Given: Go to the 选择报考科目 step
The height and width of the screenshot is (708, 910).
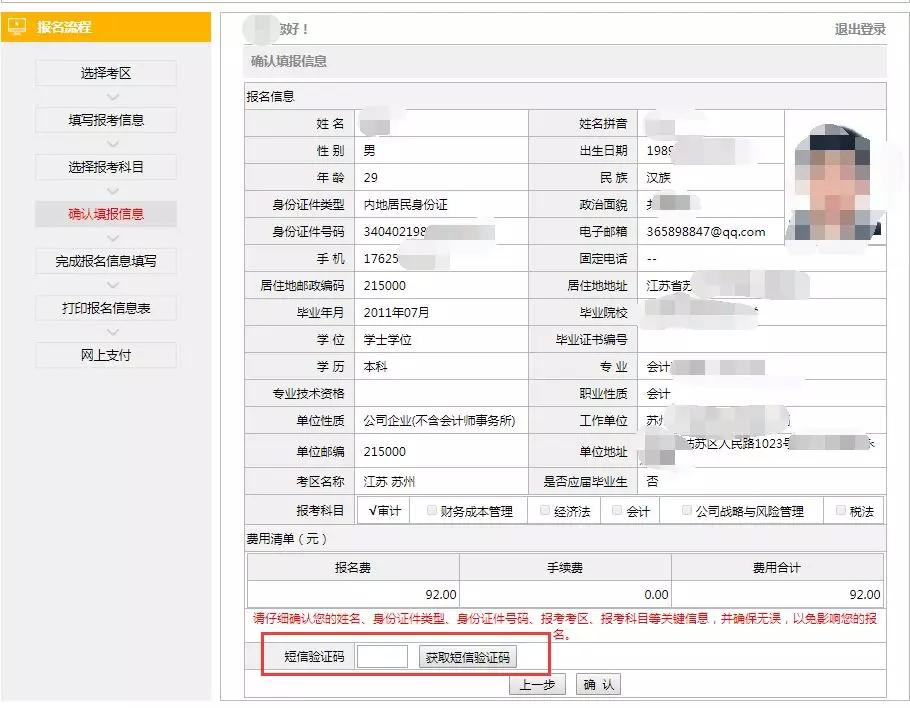Looking at the screenshot, I should pos(106,167).
